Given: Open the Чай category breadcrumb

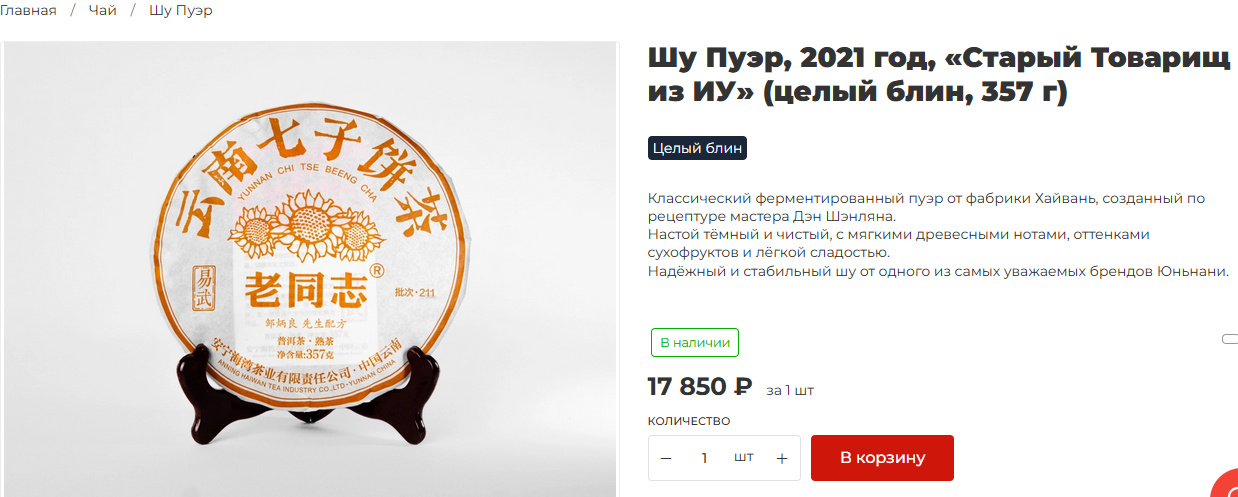Looking at the screenshot, I should tap(103, 10).
